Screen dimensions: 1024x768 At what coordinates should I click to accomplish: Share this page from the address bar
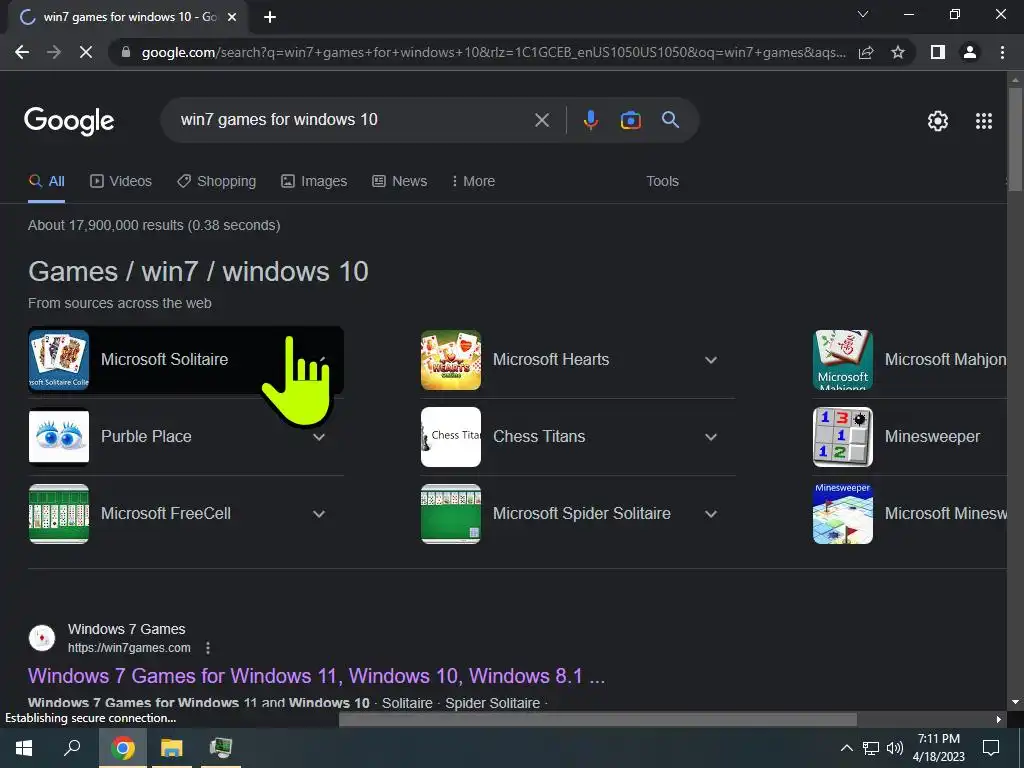(x=866, y=52)
